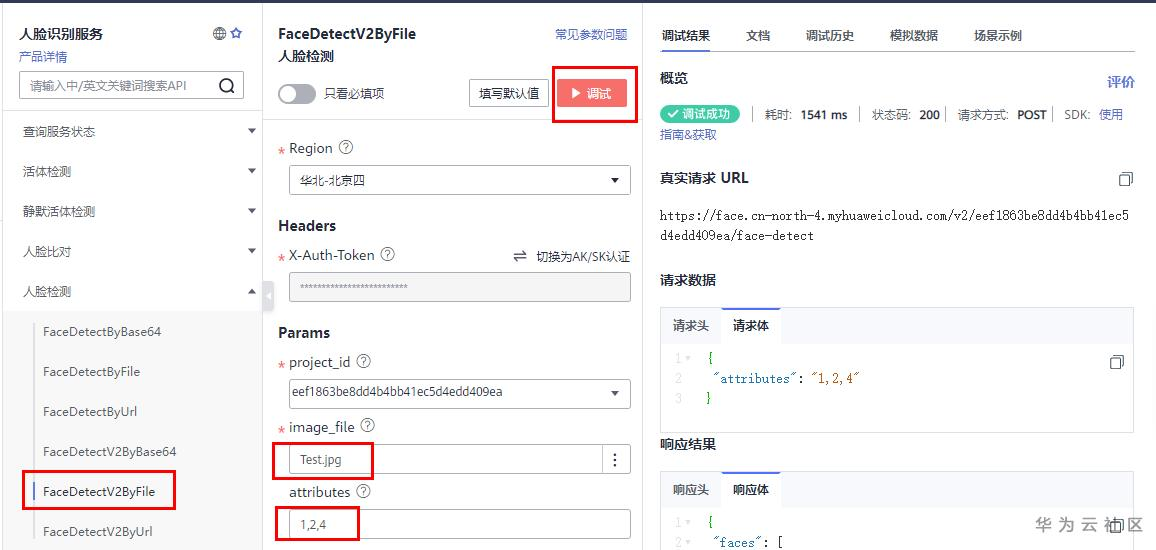The height and width of the screenshot is (550, 1156).
Task: Toggle the 只看必填项 switch
Action: [296, 94]
